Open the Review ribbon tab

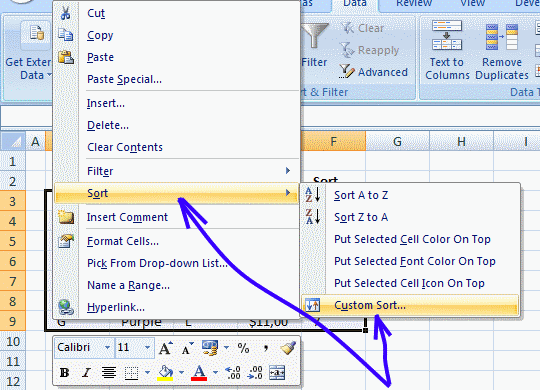413,3
